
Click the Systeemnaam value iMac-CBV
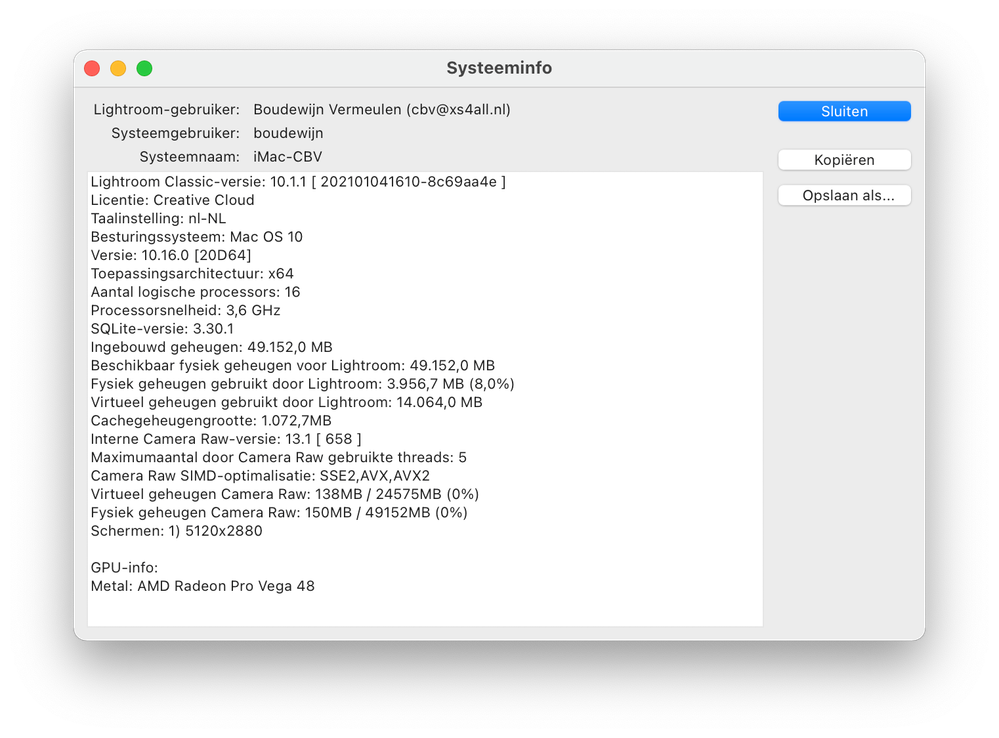(287, 156)
